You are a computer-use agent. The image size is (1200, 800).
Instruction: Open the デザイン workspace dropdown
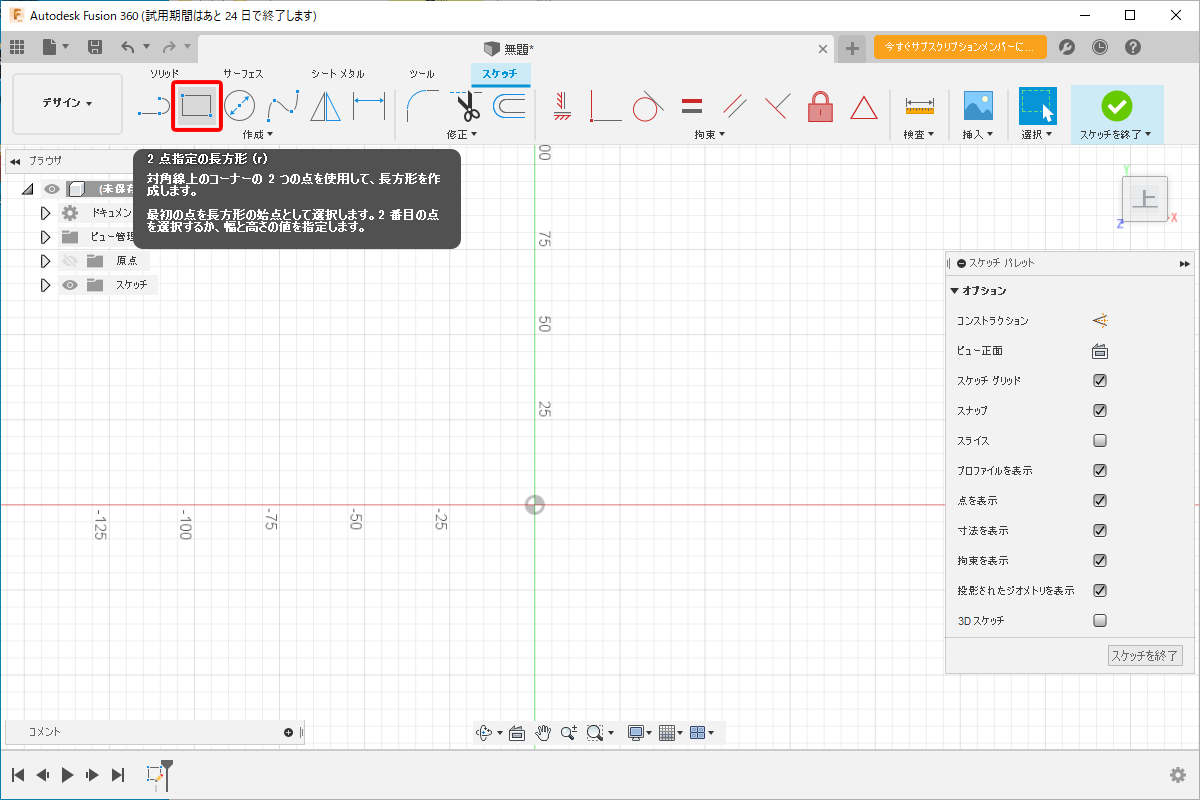(x=67, y=104)
